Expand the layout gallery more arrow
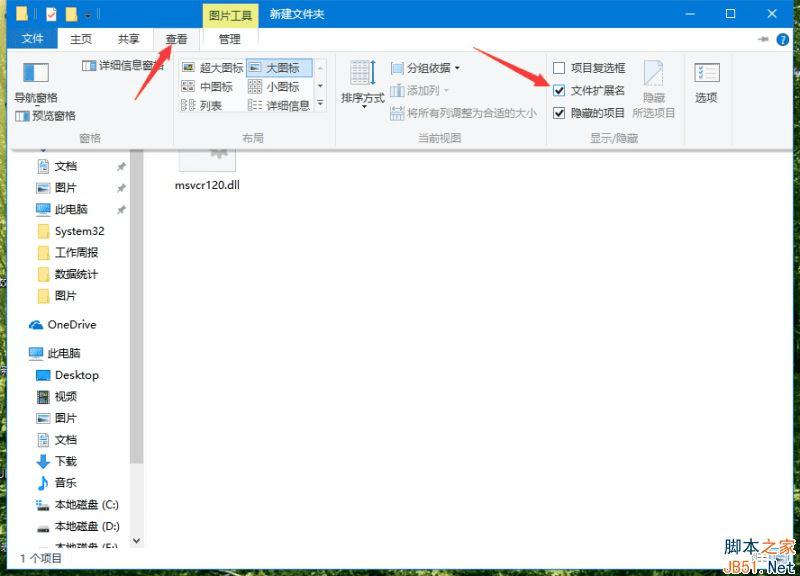This screenshot has height=576, width=800. 320,104
